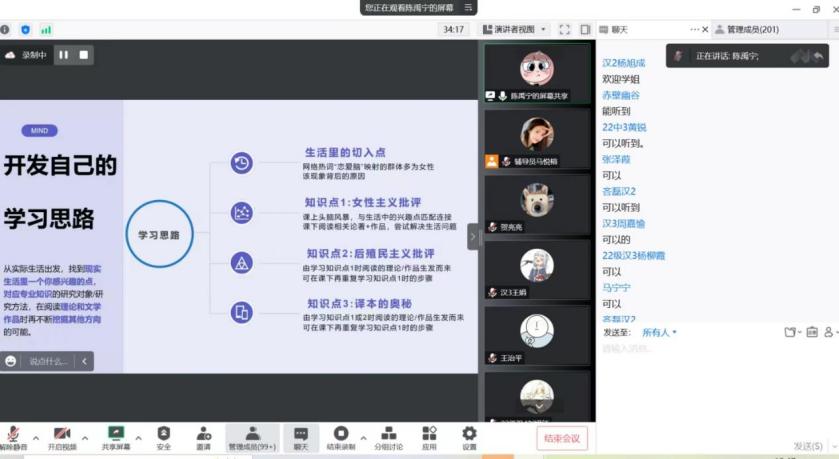
Task: Toggle the 管理成员(99+) members panel
Action: tap(252, 438)
